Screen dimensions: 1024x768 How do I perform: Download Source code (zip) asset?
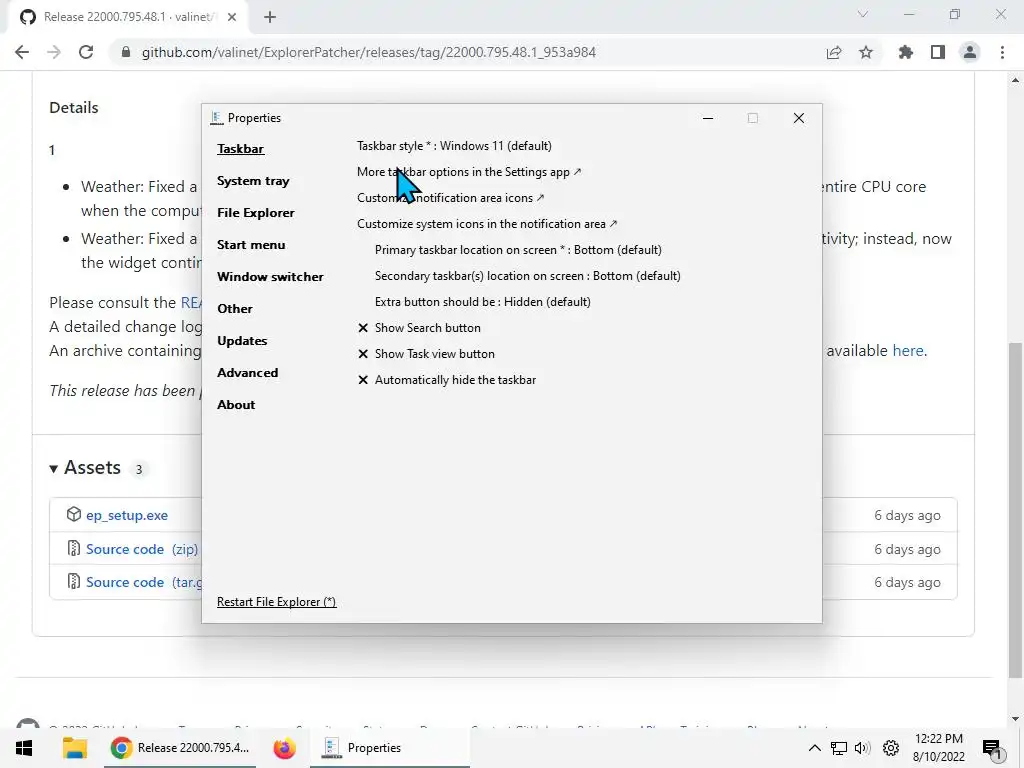point(142,549)
